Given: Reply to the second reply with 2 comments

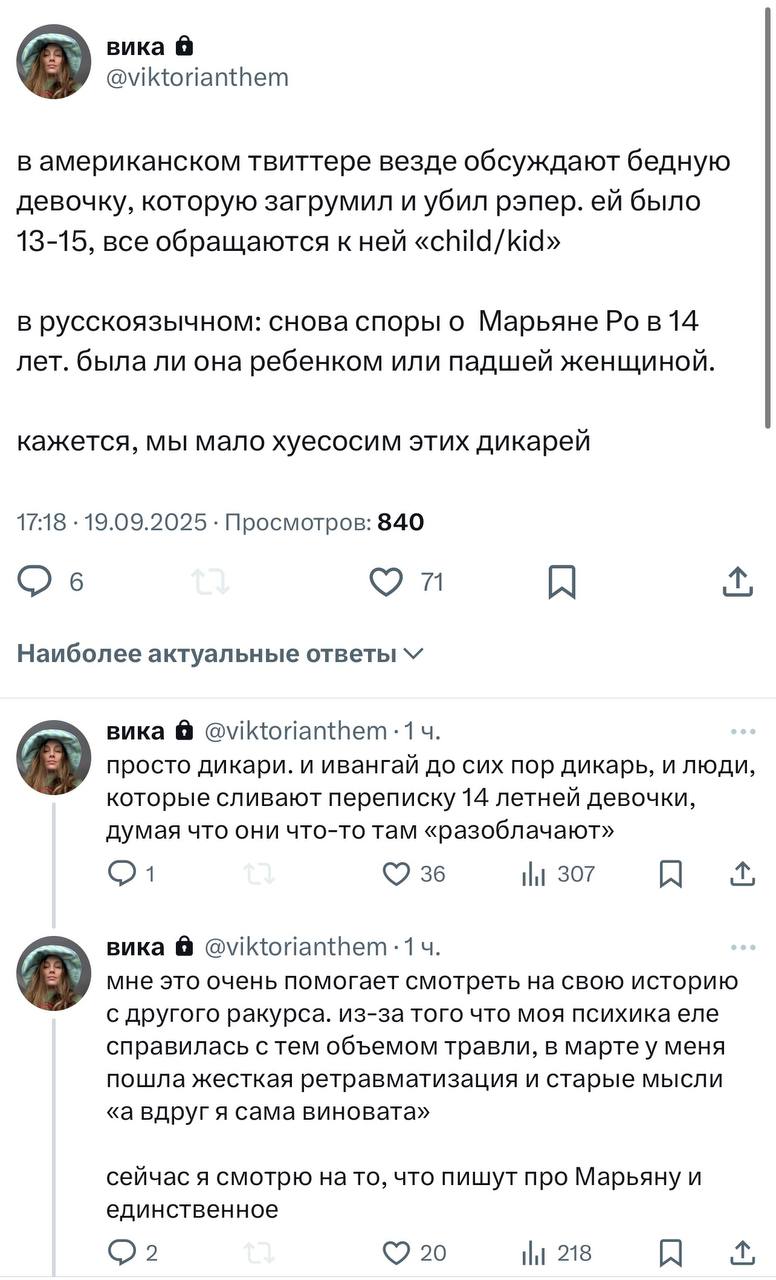Looking at the screenshot, I should [121, 1252].
